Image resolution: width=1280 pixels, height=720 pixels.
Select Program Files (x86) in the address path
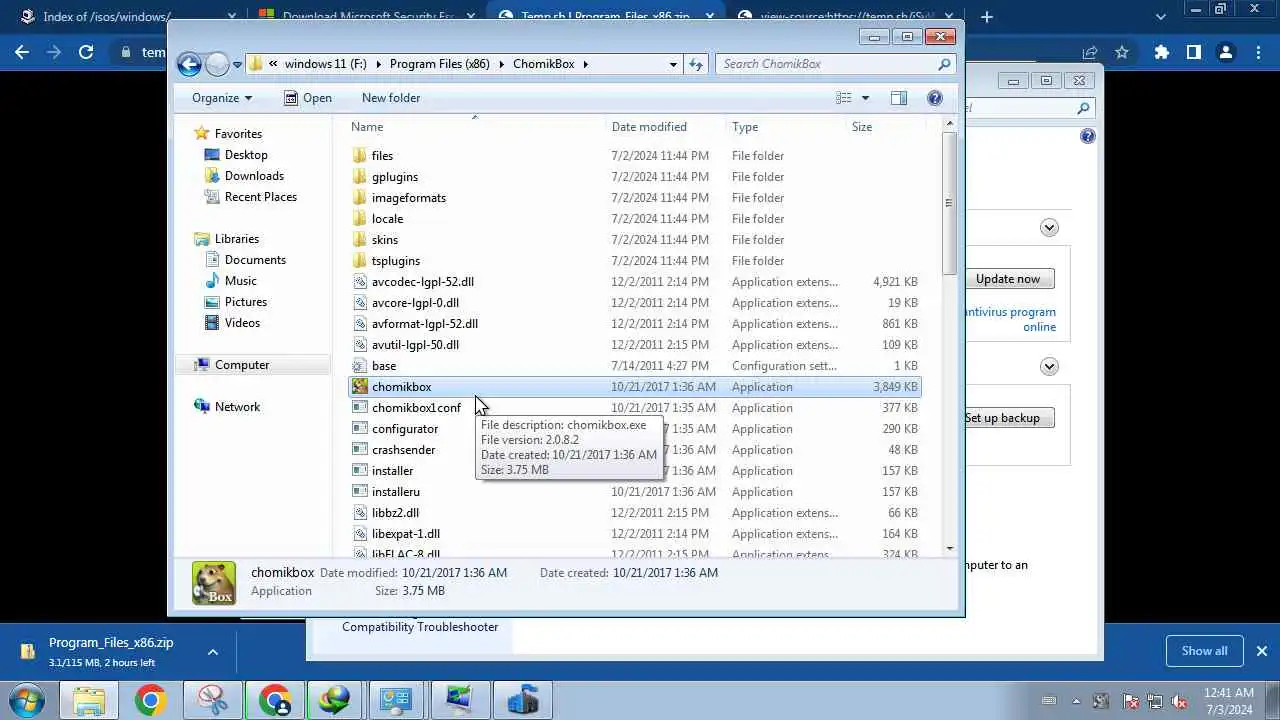(x=440, y=64)
